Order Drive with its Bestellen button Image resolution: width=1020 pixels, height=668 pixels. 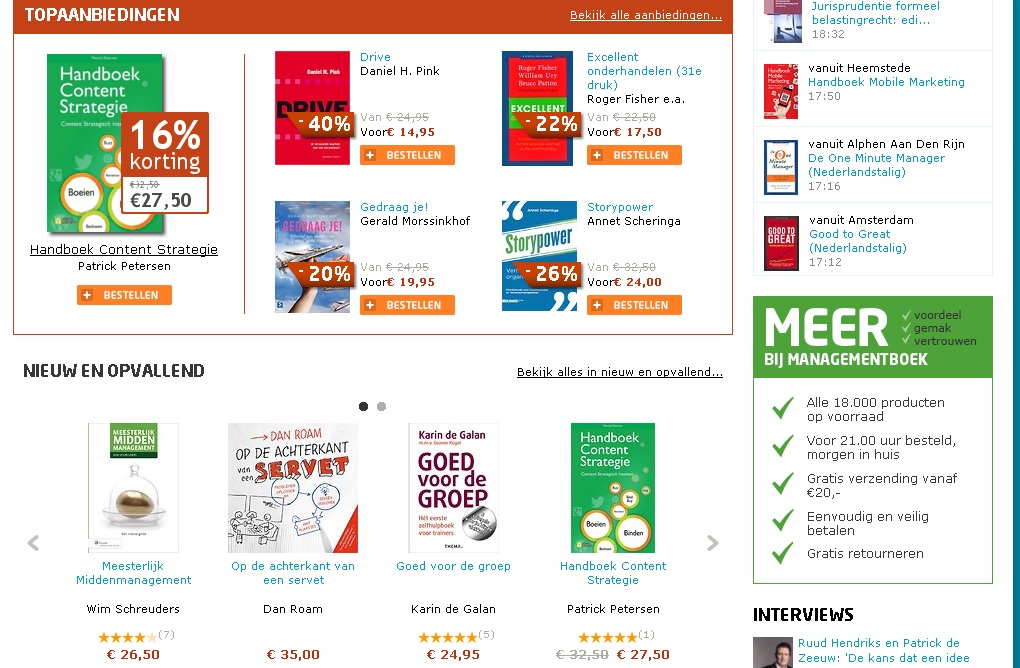coord(407,155)
